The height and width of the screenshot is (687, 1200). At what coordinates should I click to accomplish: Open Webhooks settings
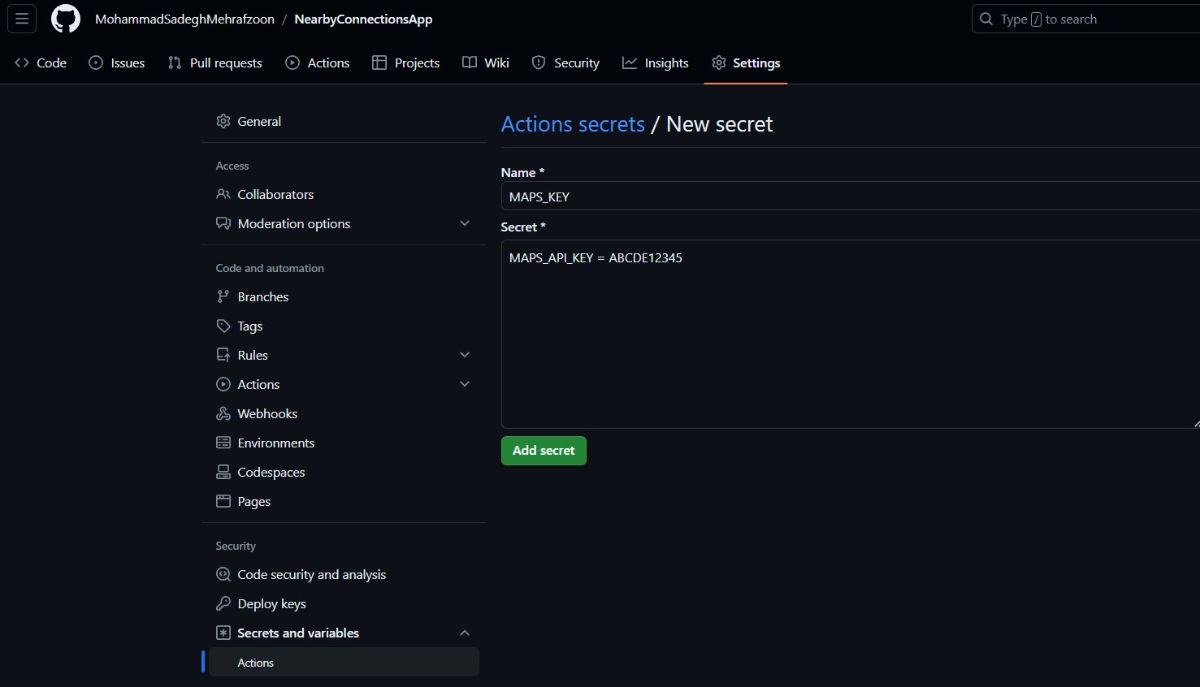(x=344, y=414)
